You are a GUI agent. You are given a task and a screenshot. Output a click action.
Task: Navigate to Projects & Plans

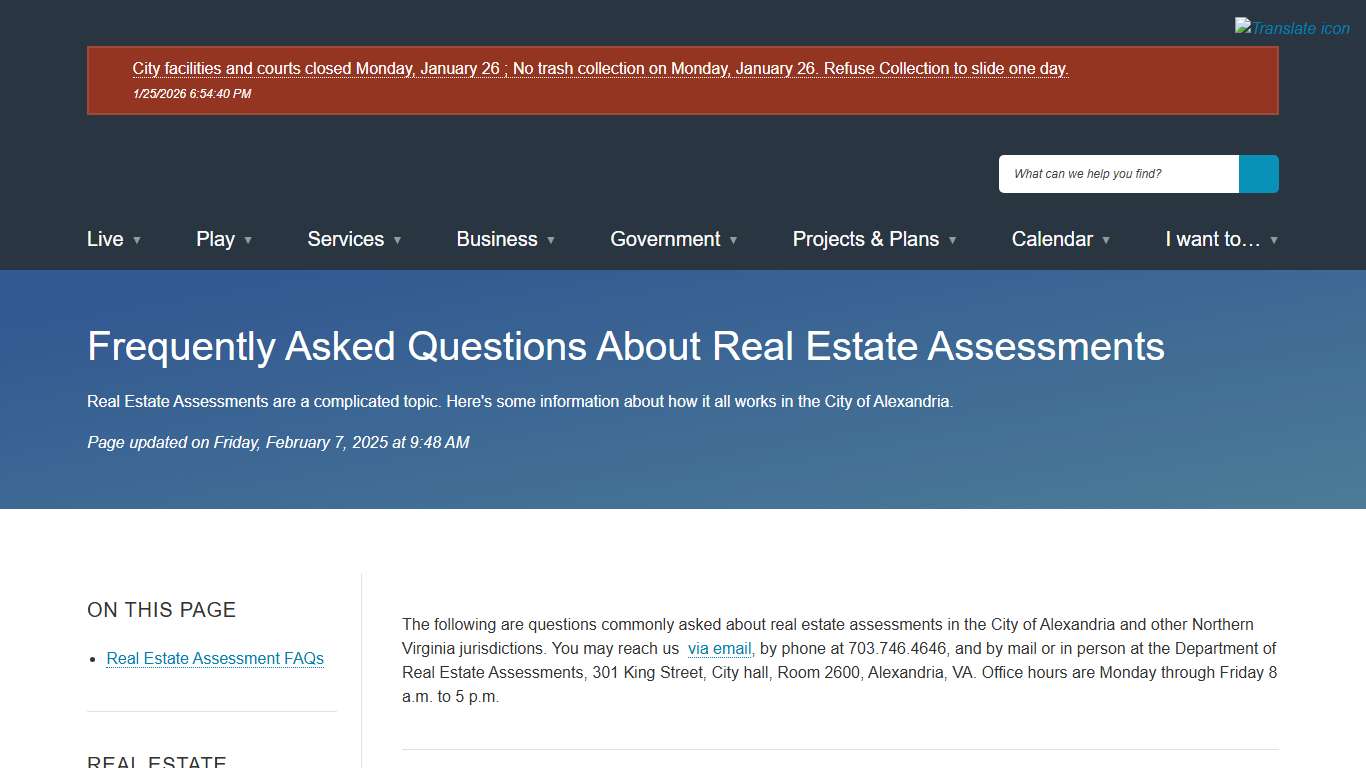coord(865,239)
